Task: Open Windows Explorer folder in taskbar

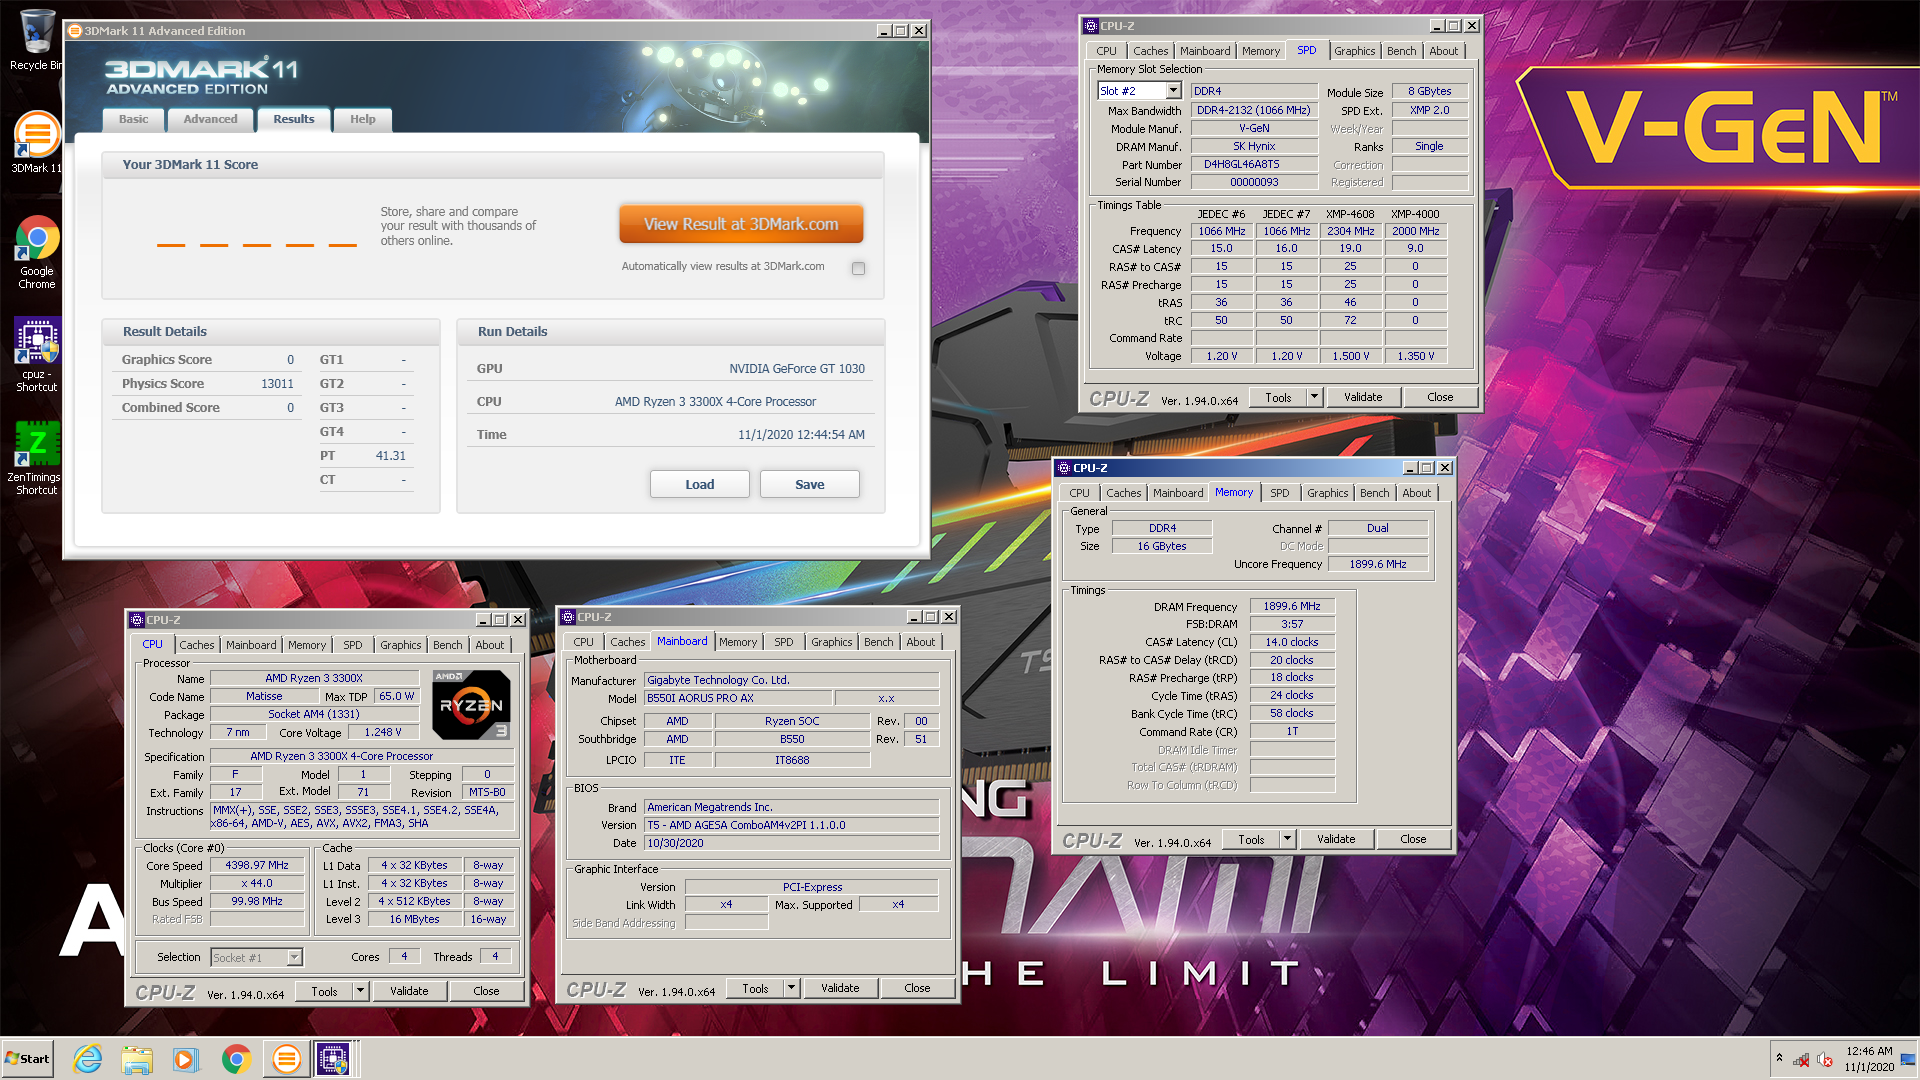Action: (x=137, y=1058)
